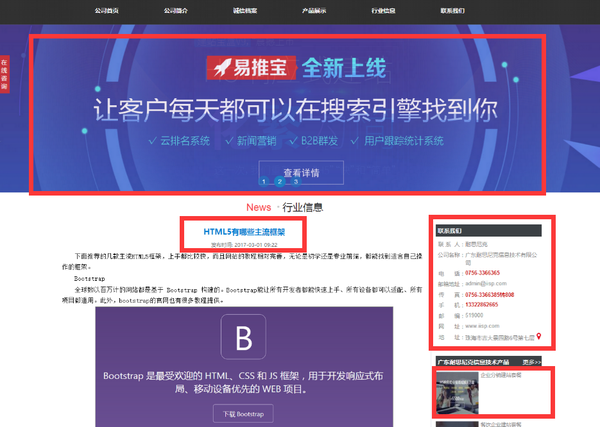This screenshot has width=600, height=427.
Task: Open the 企业分销建站套餐 product title link
Action: point(501,375)
